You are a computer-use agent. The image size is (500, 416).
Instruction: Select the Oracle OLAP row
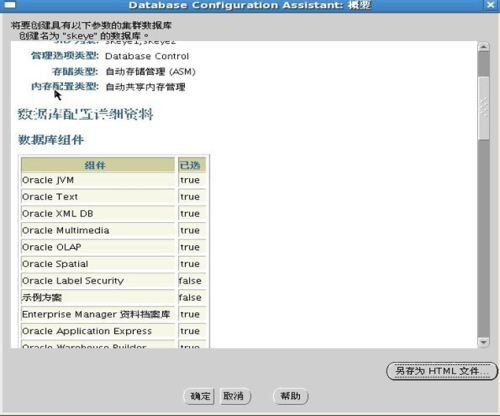113,247
